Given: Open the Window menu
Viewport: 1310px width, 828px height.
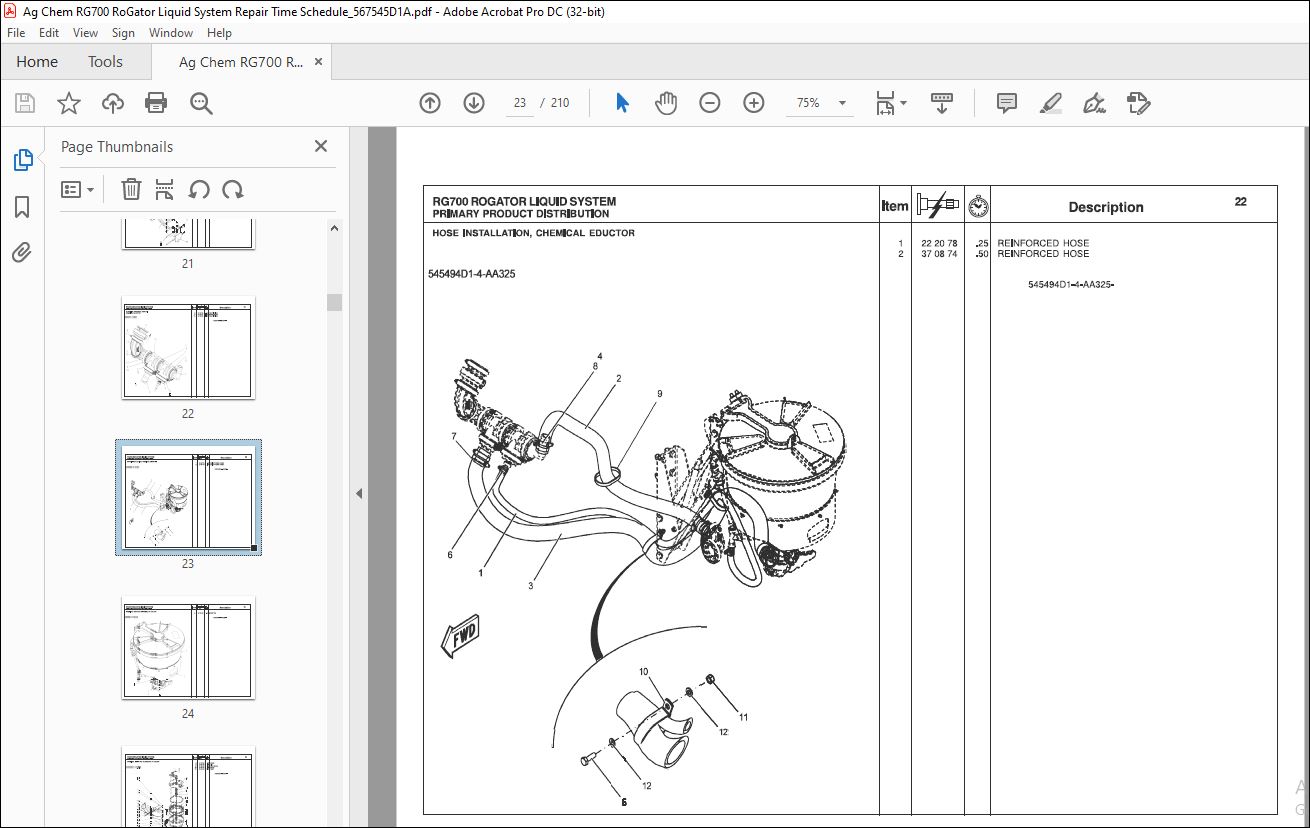Looking at the screenshot, I should 171,33.
